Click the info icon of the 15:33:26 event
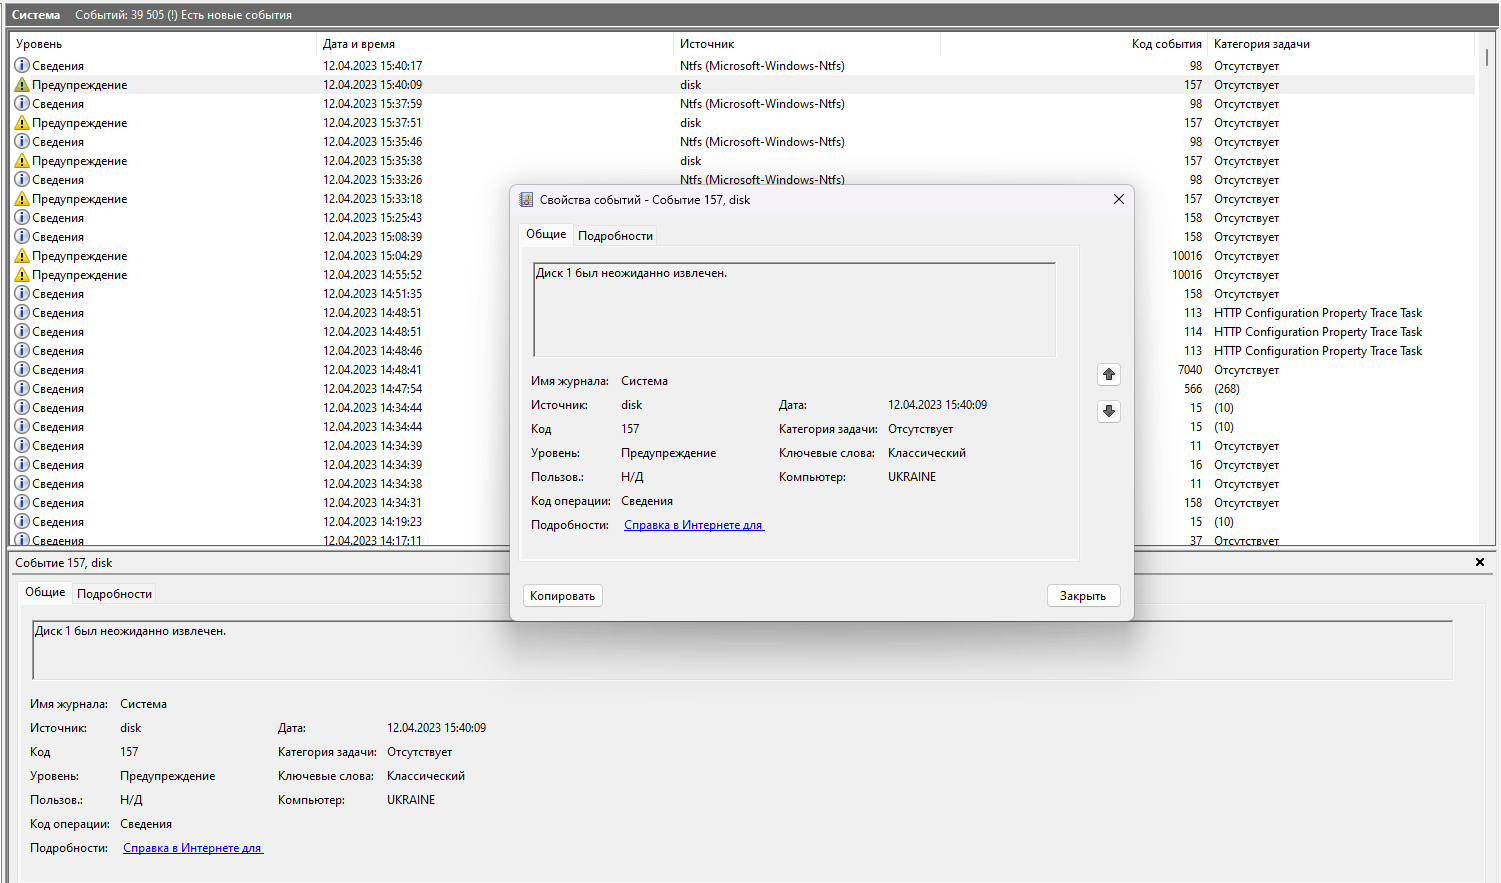Screen dimensions: 1501x883 [x=22, y=180]
